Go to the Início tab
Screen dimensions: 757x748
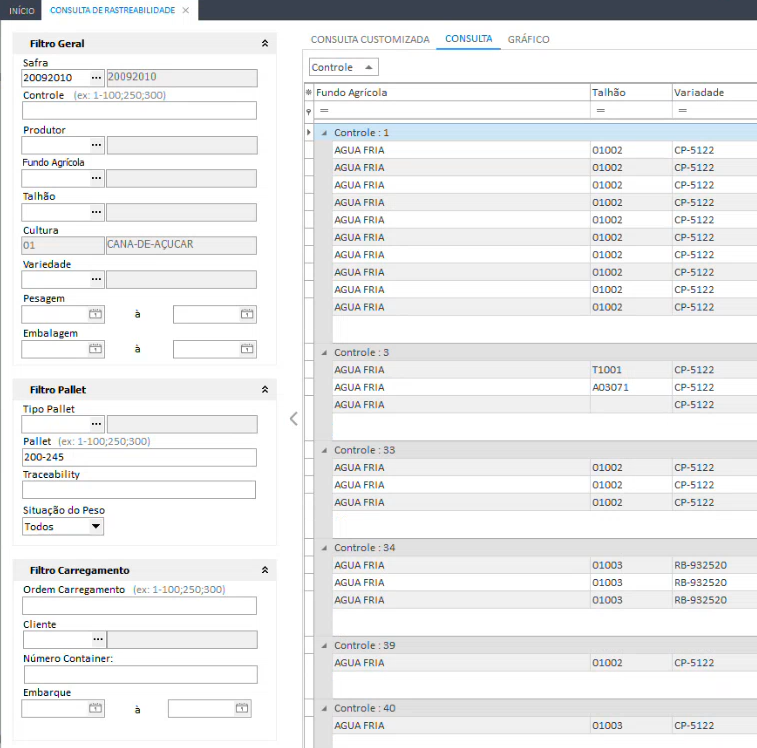[x=21, y=10]
